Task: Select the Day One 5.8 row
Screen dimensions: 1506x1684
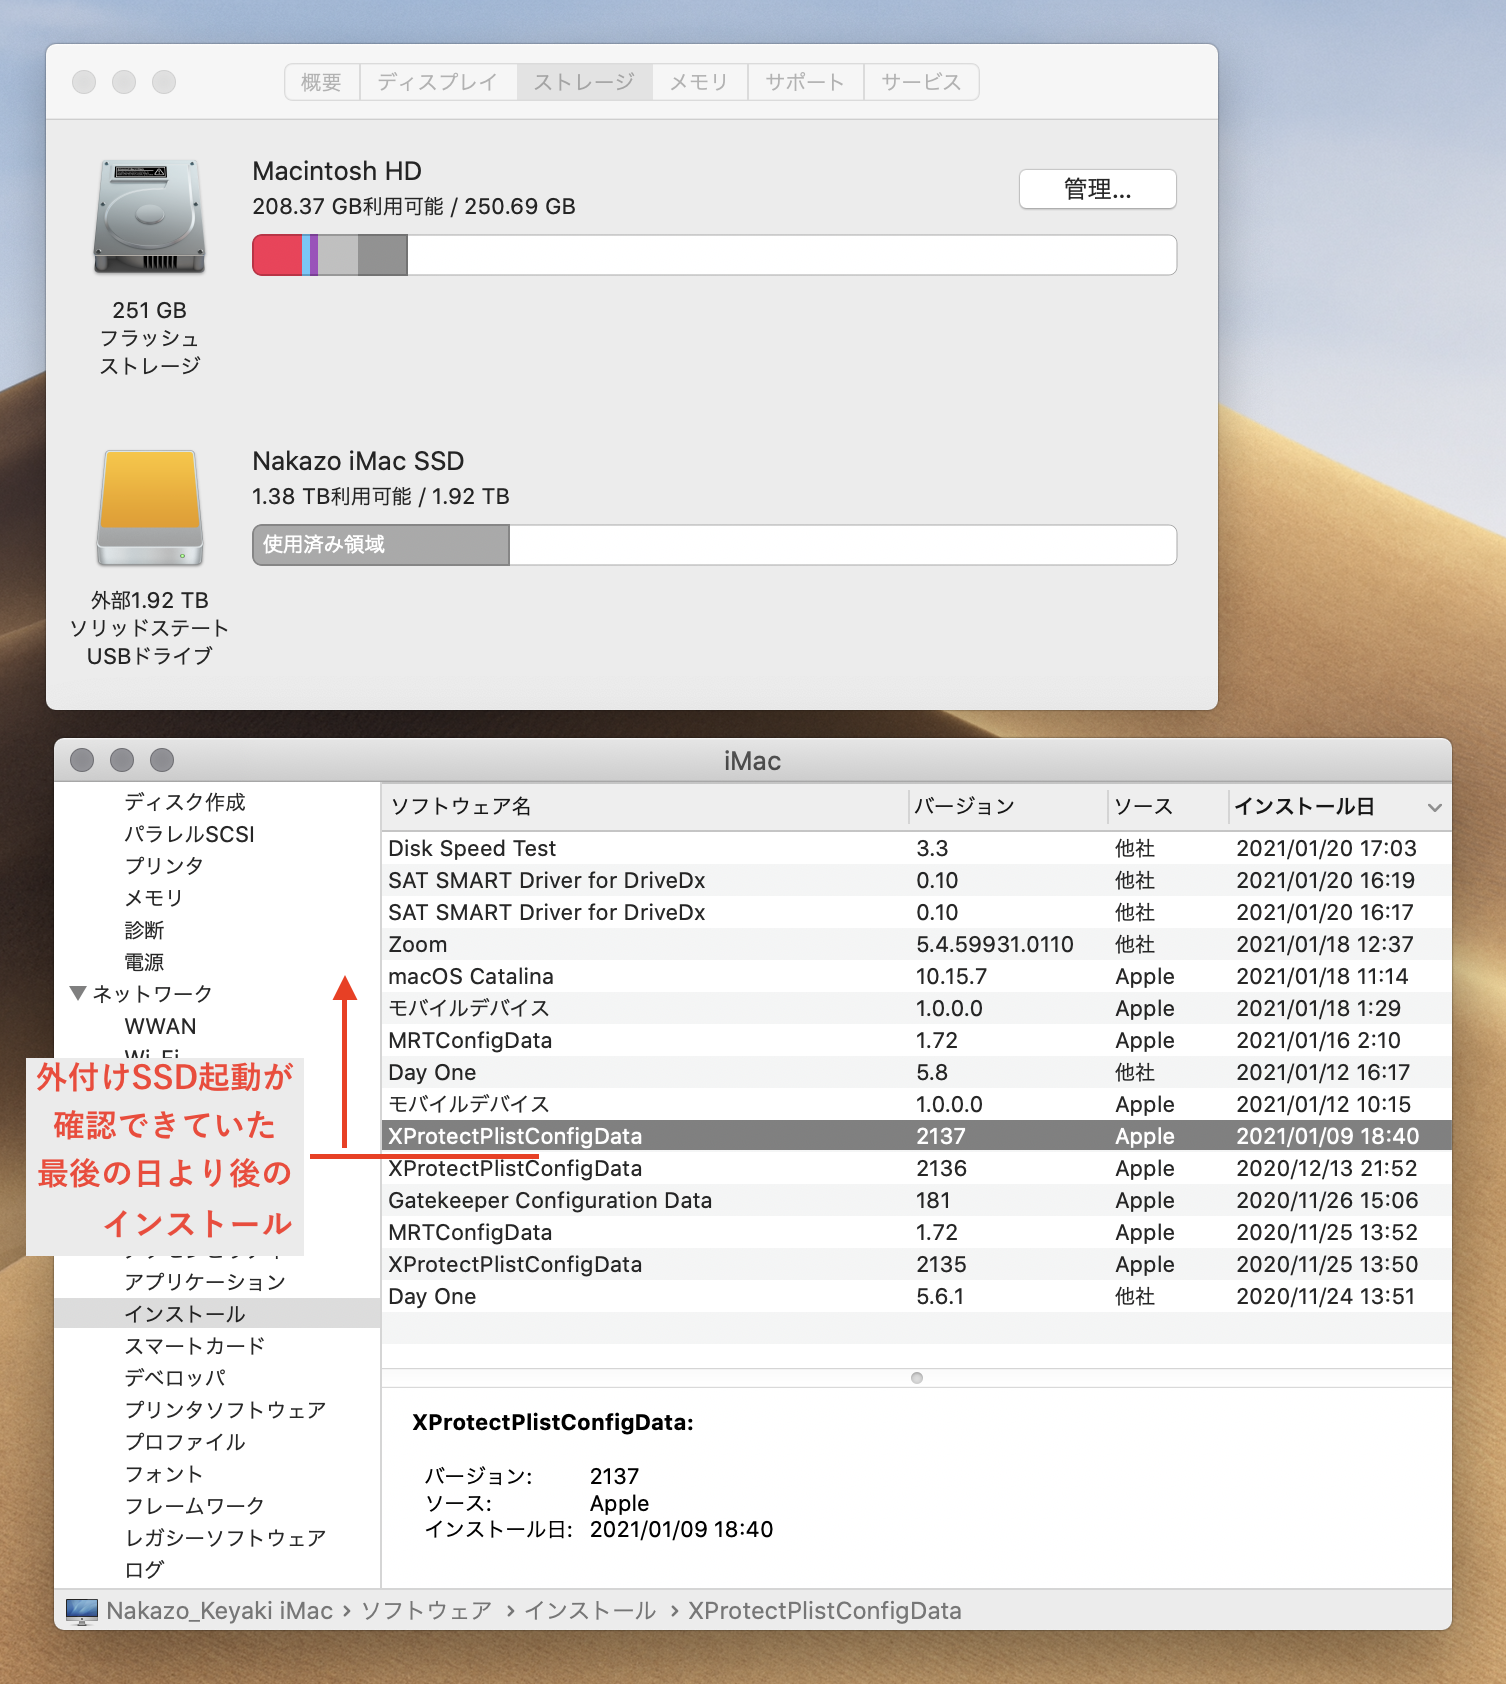Action: [x=916, y=1072]
